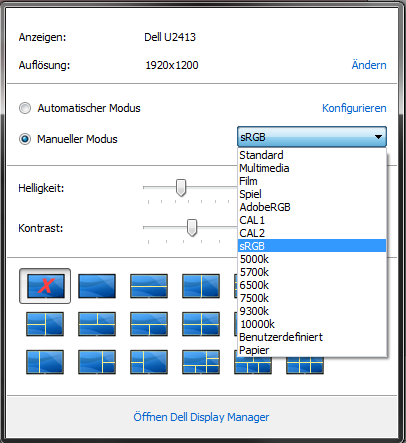Choose the single full-screen layout icon
Screen dimensions: 406x443
[x=97, y=286]
